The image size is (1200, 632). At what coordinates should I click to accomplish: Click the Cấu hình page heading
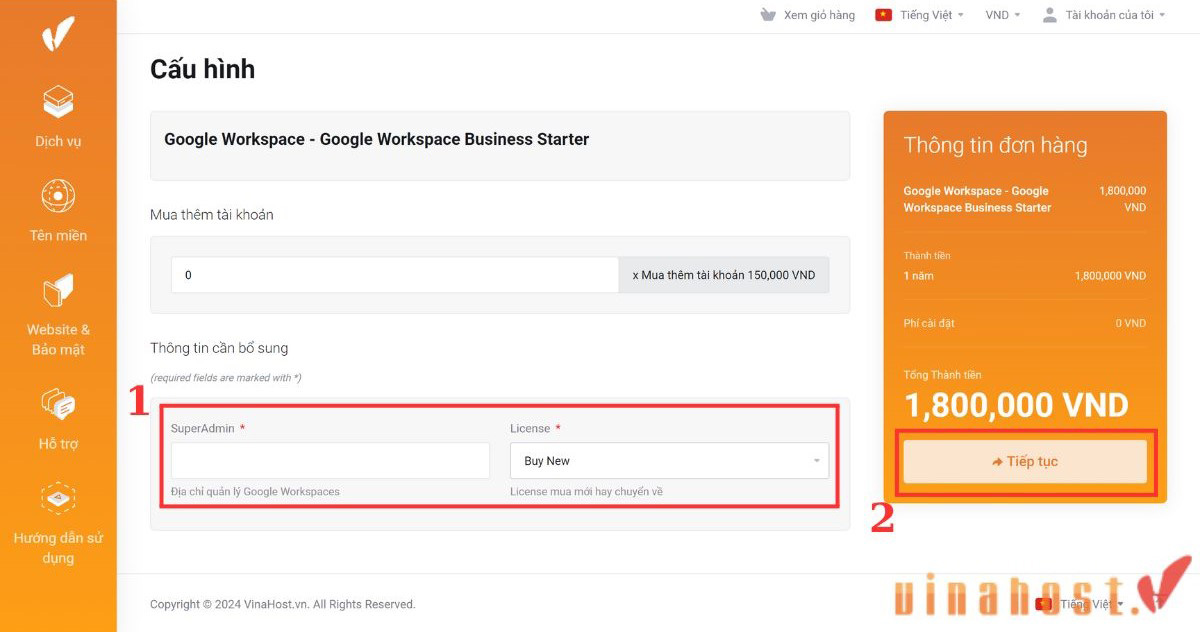(202, 69)
